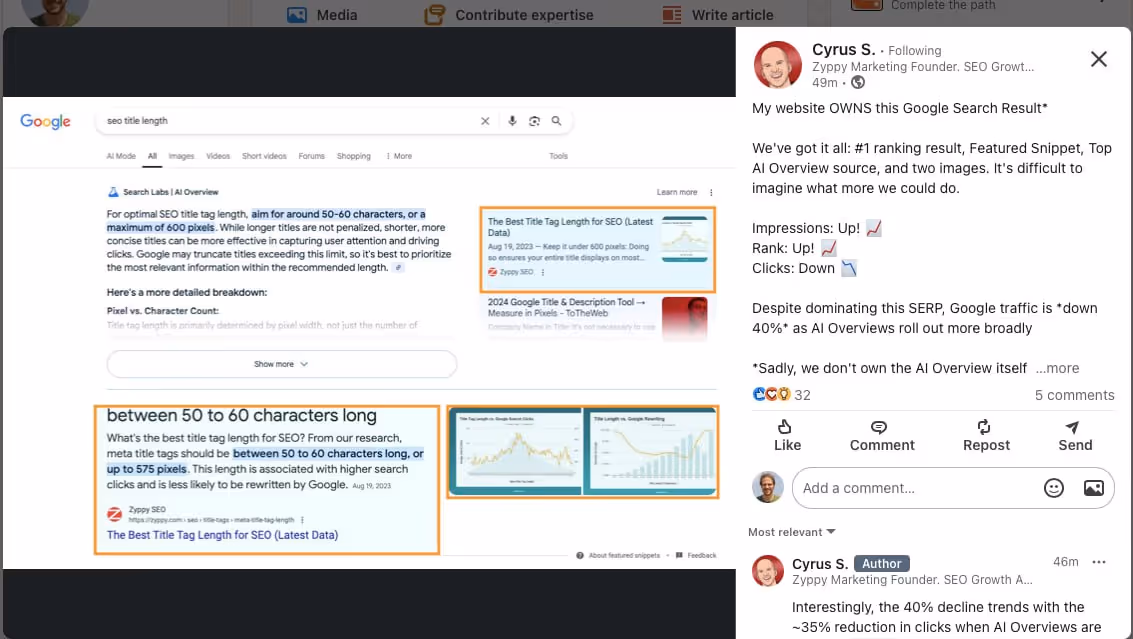Open The Best Title Tag Length link
The height and width of the screenshot is (639, 1133).
click(x=223, y=535)
